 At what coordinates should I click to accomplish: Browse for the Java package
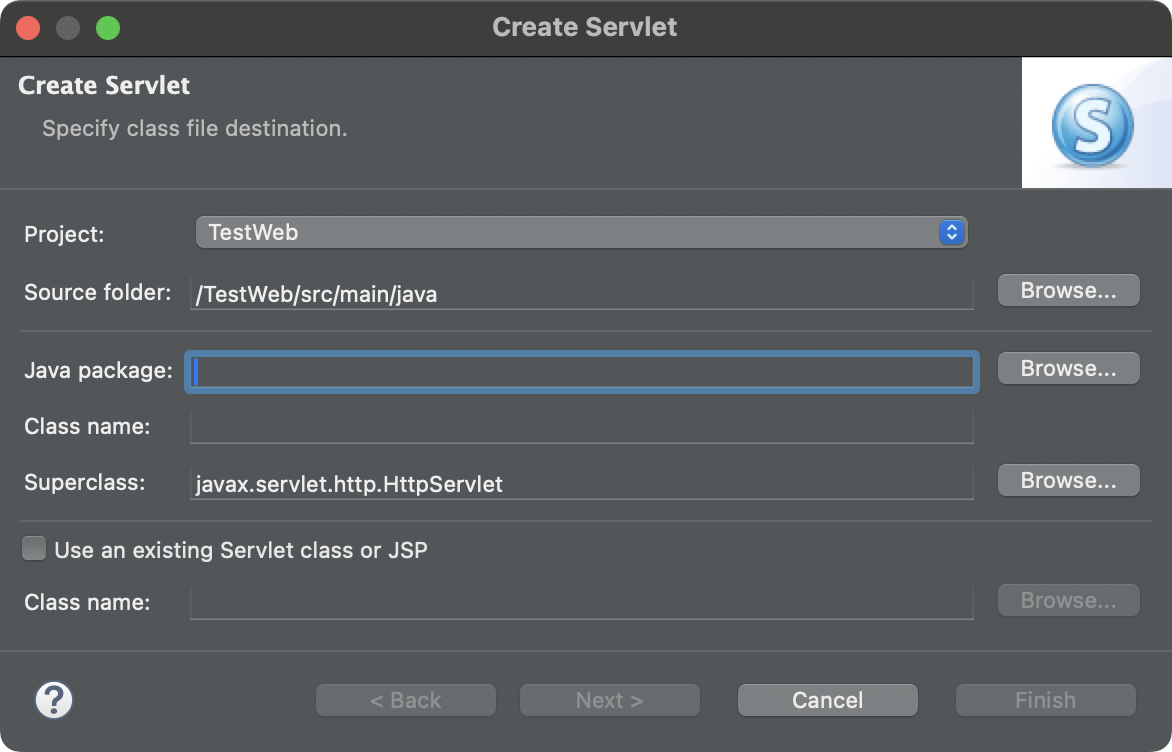1068,368
